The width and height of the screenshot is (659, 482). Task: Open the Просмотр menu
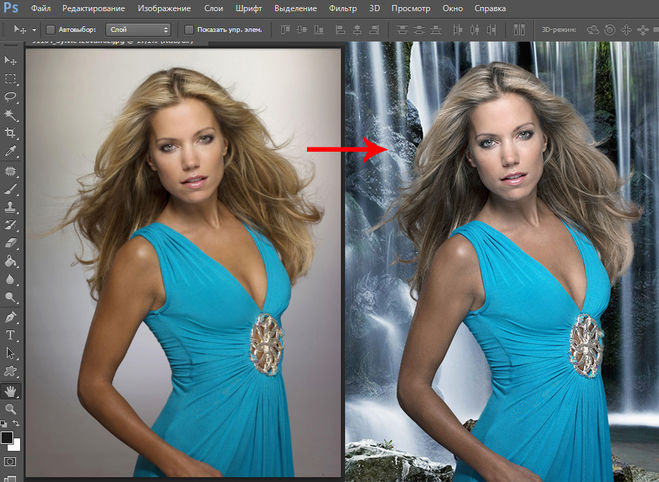(411, 8)
